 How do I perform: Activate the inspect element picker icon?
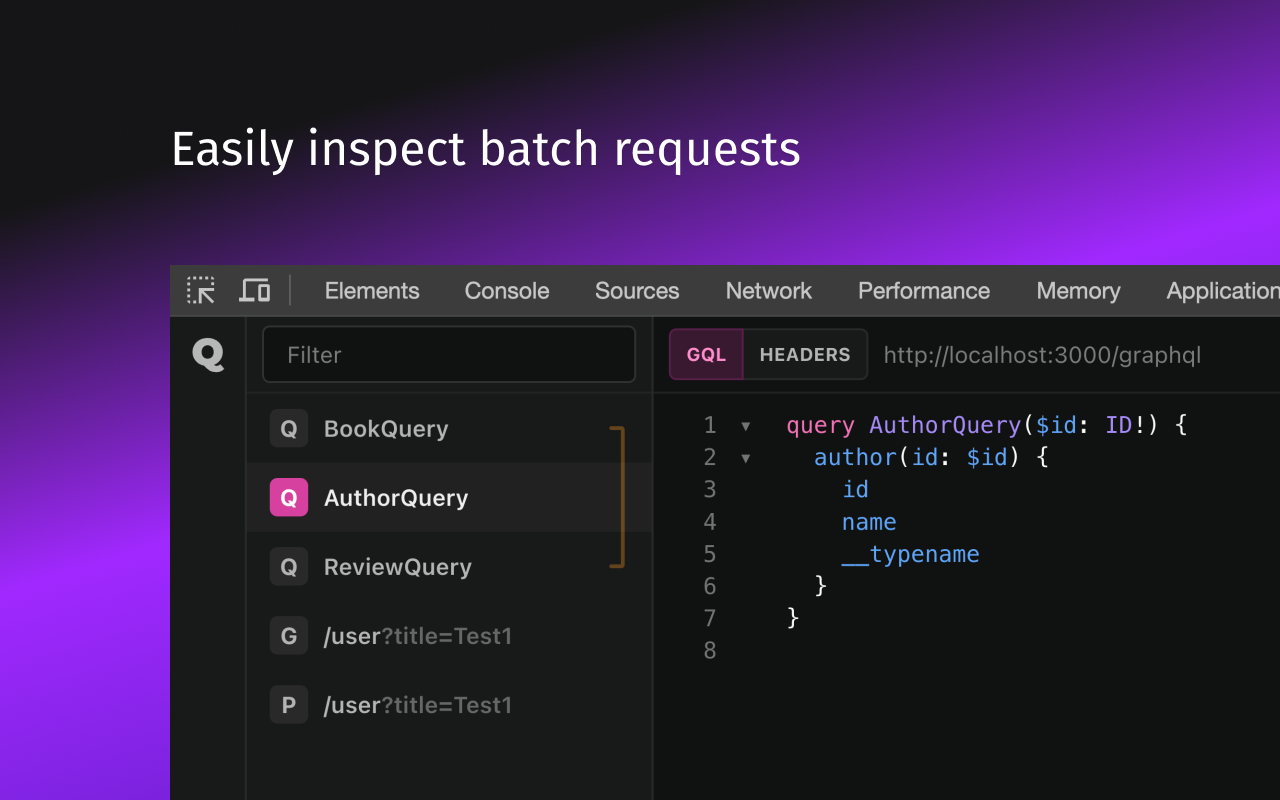(x=201, y=291)
